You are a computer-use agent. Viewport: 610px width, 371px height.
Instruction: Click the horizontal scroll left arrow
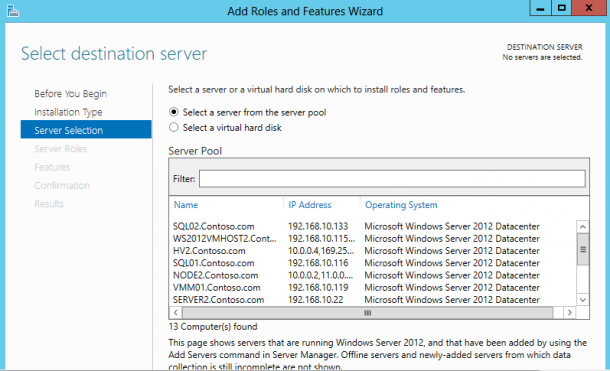pyautogui.click(x=175, y=312)
